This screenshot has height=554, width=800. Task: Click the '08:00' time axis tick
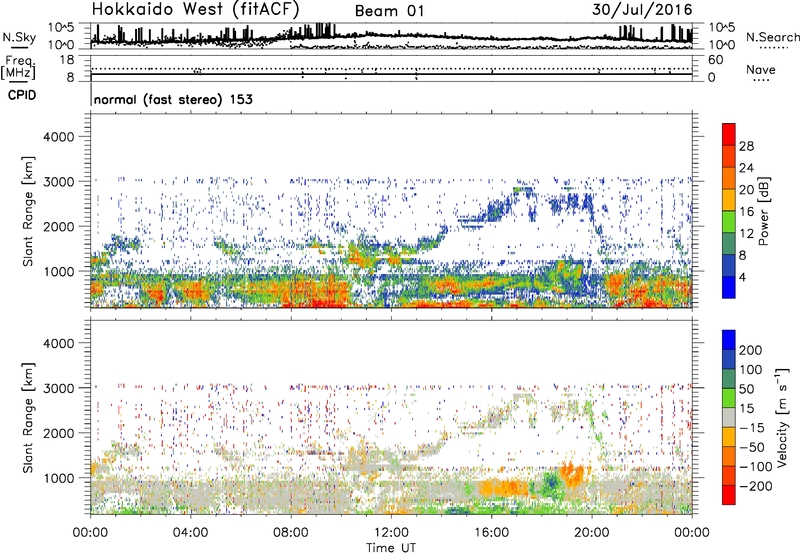coord(291,533)
